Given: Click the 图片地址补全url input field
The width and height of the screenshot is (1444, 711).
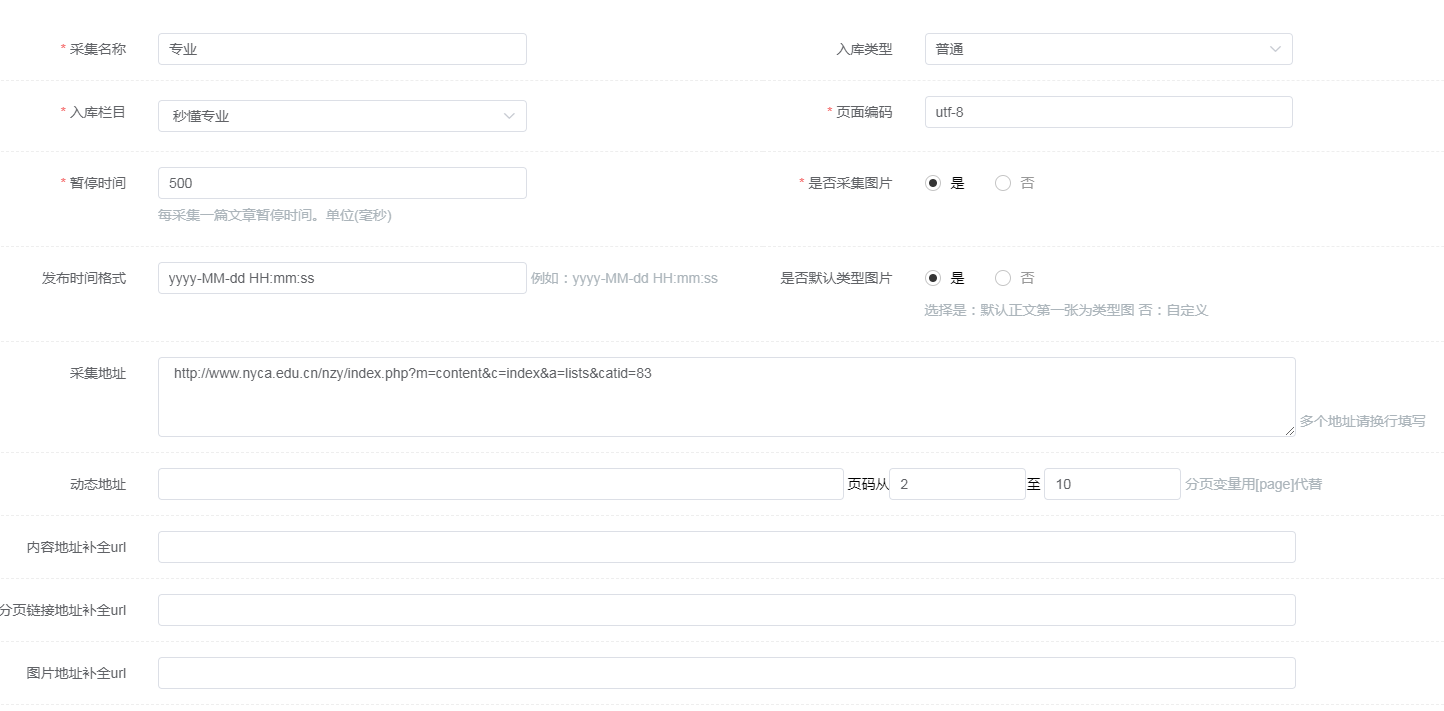Looking at the screenshot, I should click(x=727, y=673).
